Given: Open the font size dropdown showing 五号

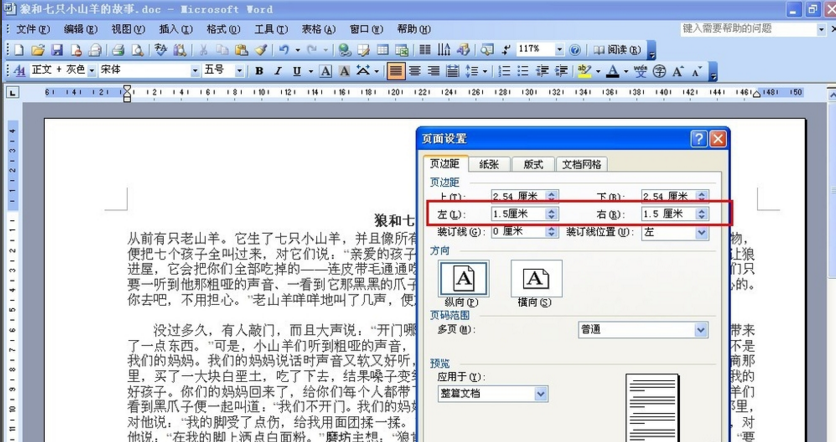Looking at the screenshot, I should pos(239,70).
